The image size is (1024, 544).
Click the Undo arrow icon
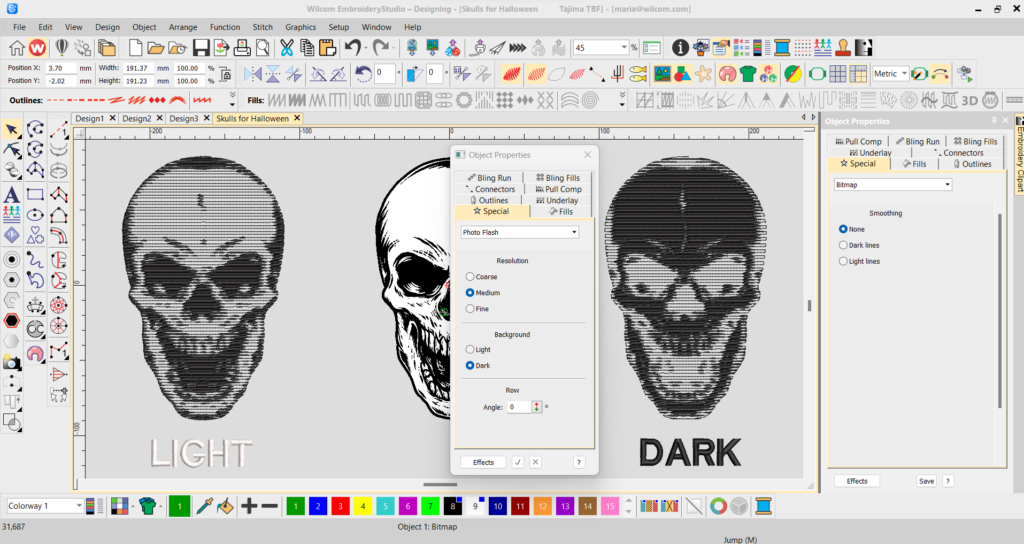pyautogui.click(x=352, y=47)
